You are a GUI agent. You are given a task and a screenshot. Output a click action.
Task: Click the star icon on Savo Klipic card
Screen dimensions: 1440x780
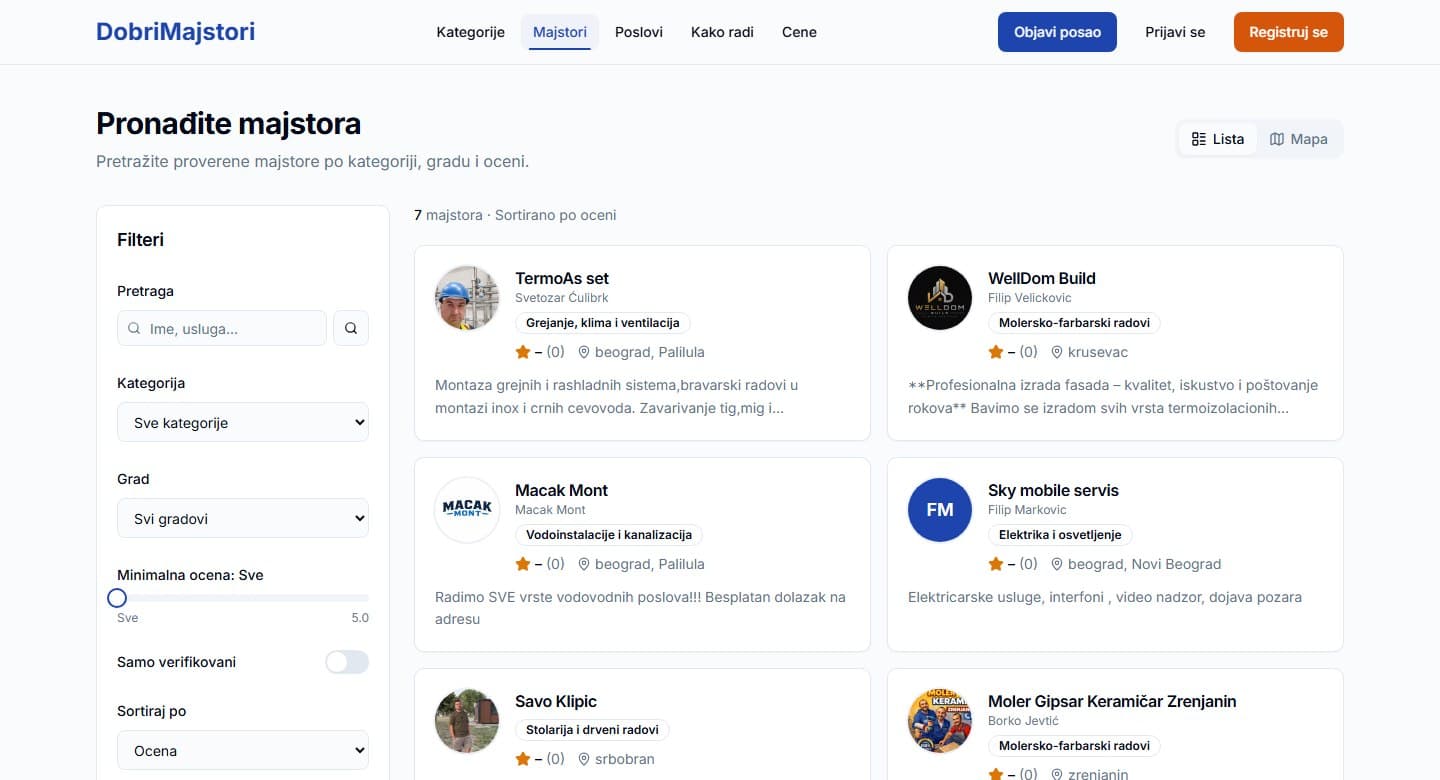[523, 759]
